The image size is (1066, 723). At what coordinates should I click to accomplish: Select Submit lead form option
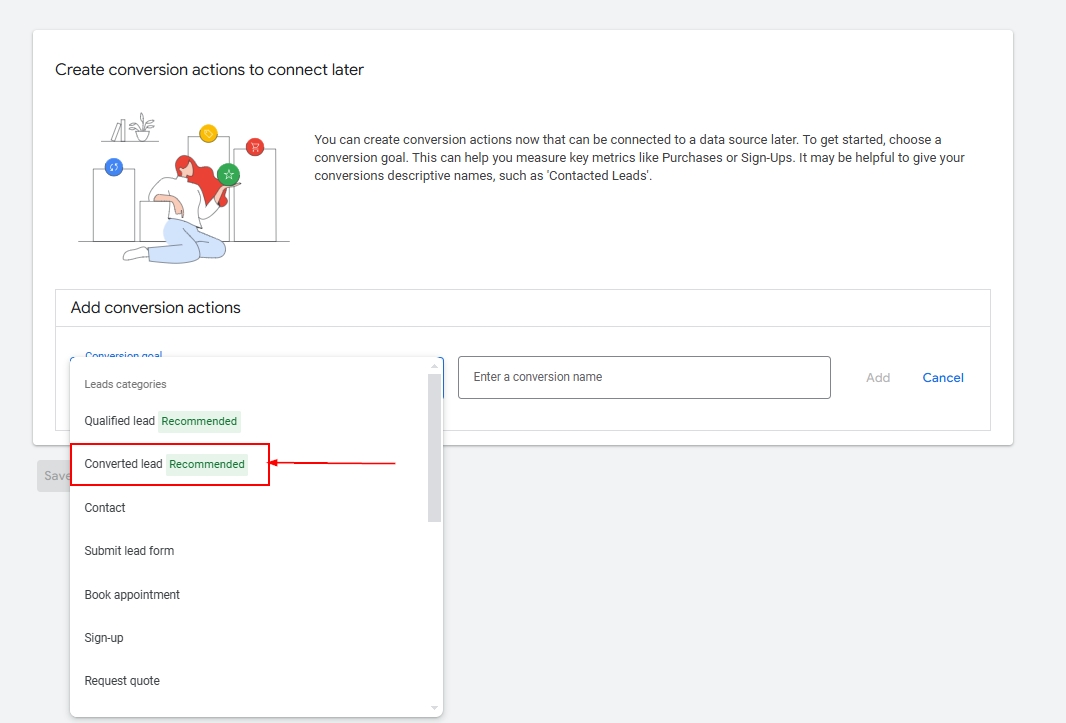coord(129,551)
